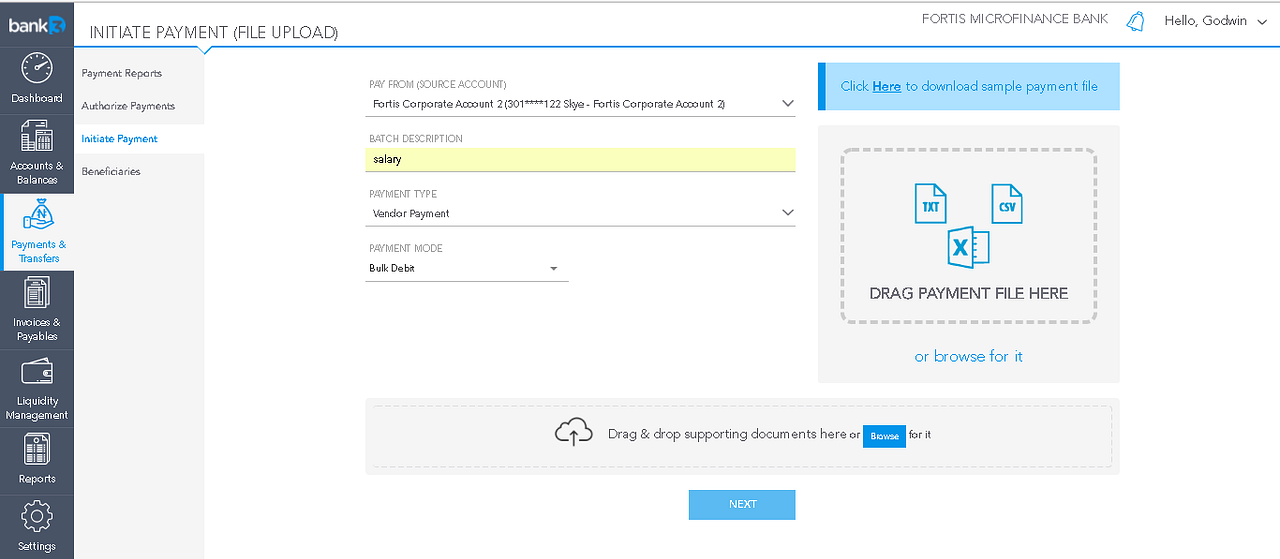Screen dimensions: 1280x559
Task: Open the Reports clipboard icon
Action: (37, 451)
